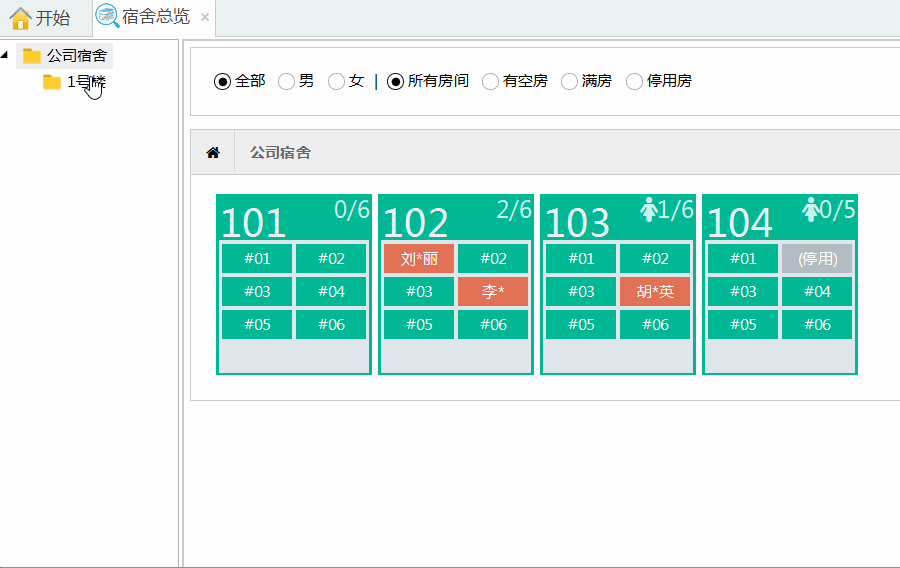Click occupancy 0/6 on room 101
Viewport: 900px width, 568px height.
click(x=352, y=210)
